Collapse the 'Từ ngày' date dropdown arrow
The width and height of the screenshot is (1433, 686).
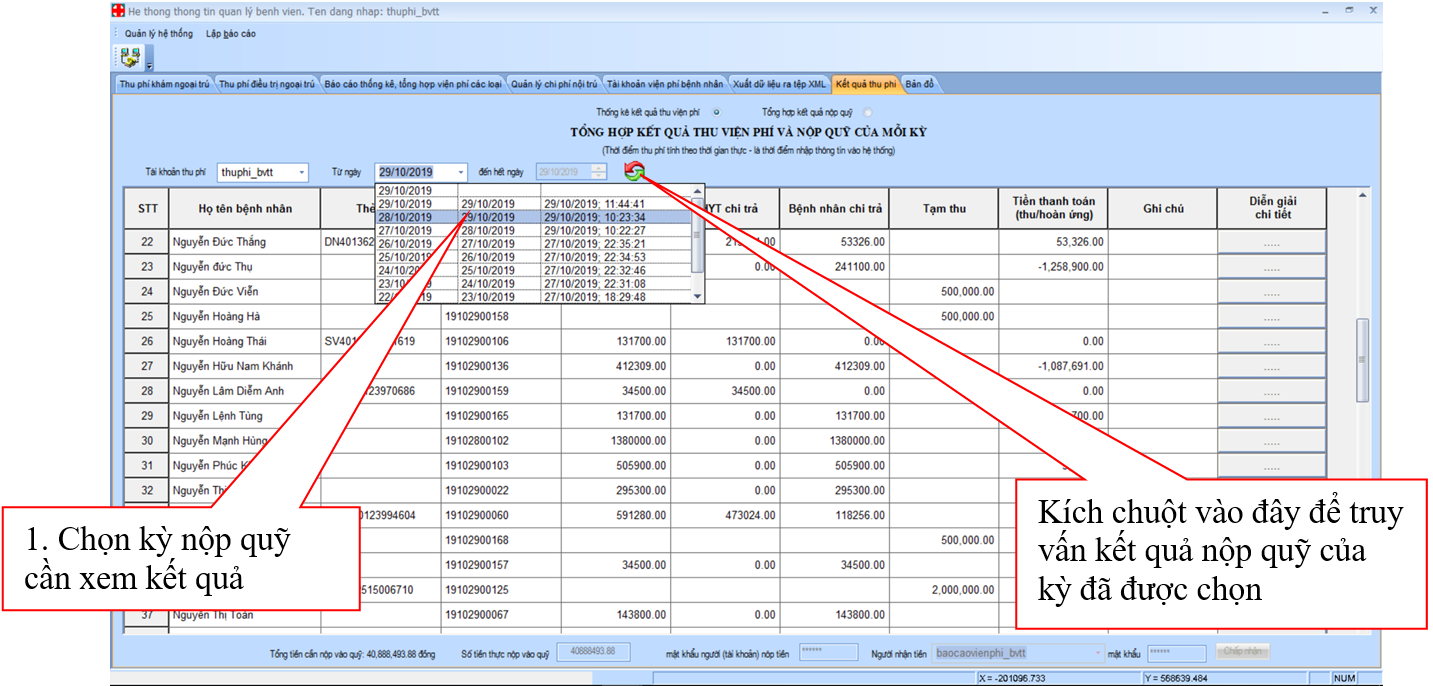tap(460, 172)
